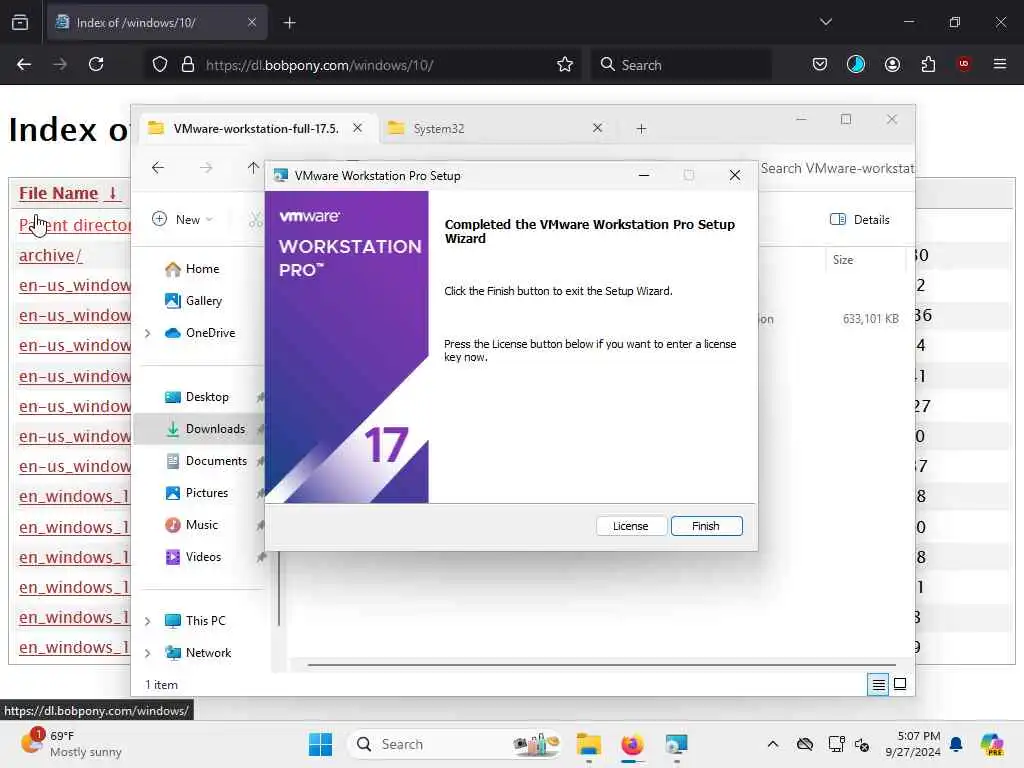Open the Copilot preview icon in taskbar
Screen dimensions: 1024x768
[993, 744]
